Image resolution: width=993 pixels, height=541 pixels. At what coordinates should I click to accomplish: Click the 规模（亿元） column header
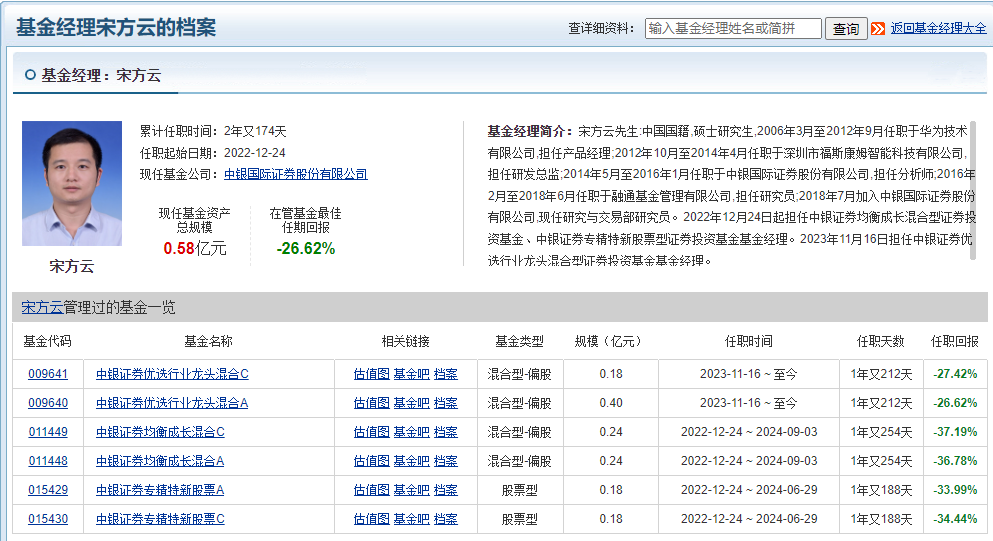point(610,341)
